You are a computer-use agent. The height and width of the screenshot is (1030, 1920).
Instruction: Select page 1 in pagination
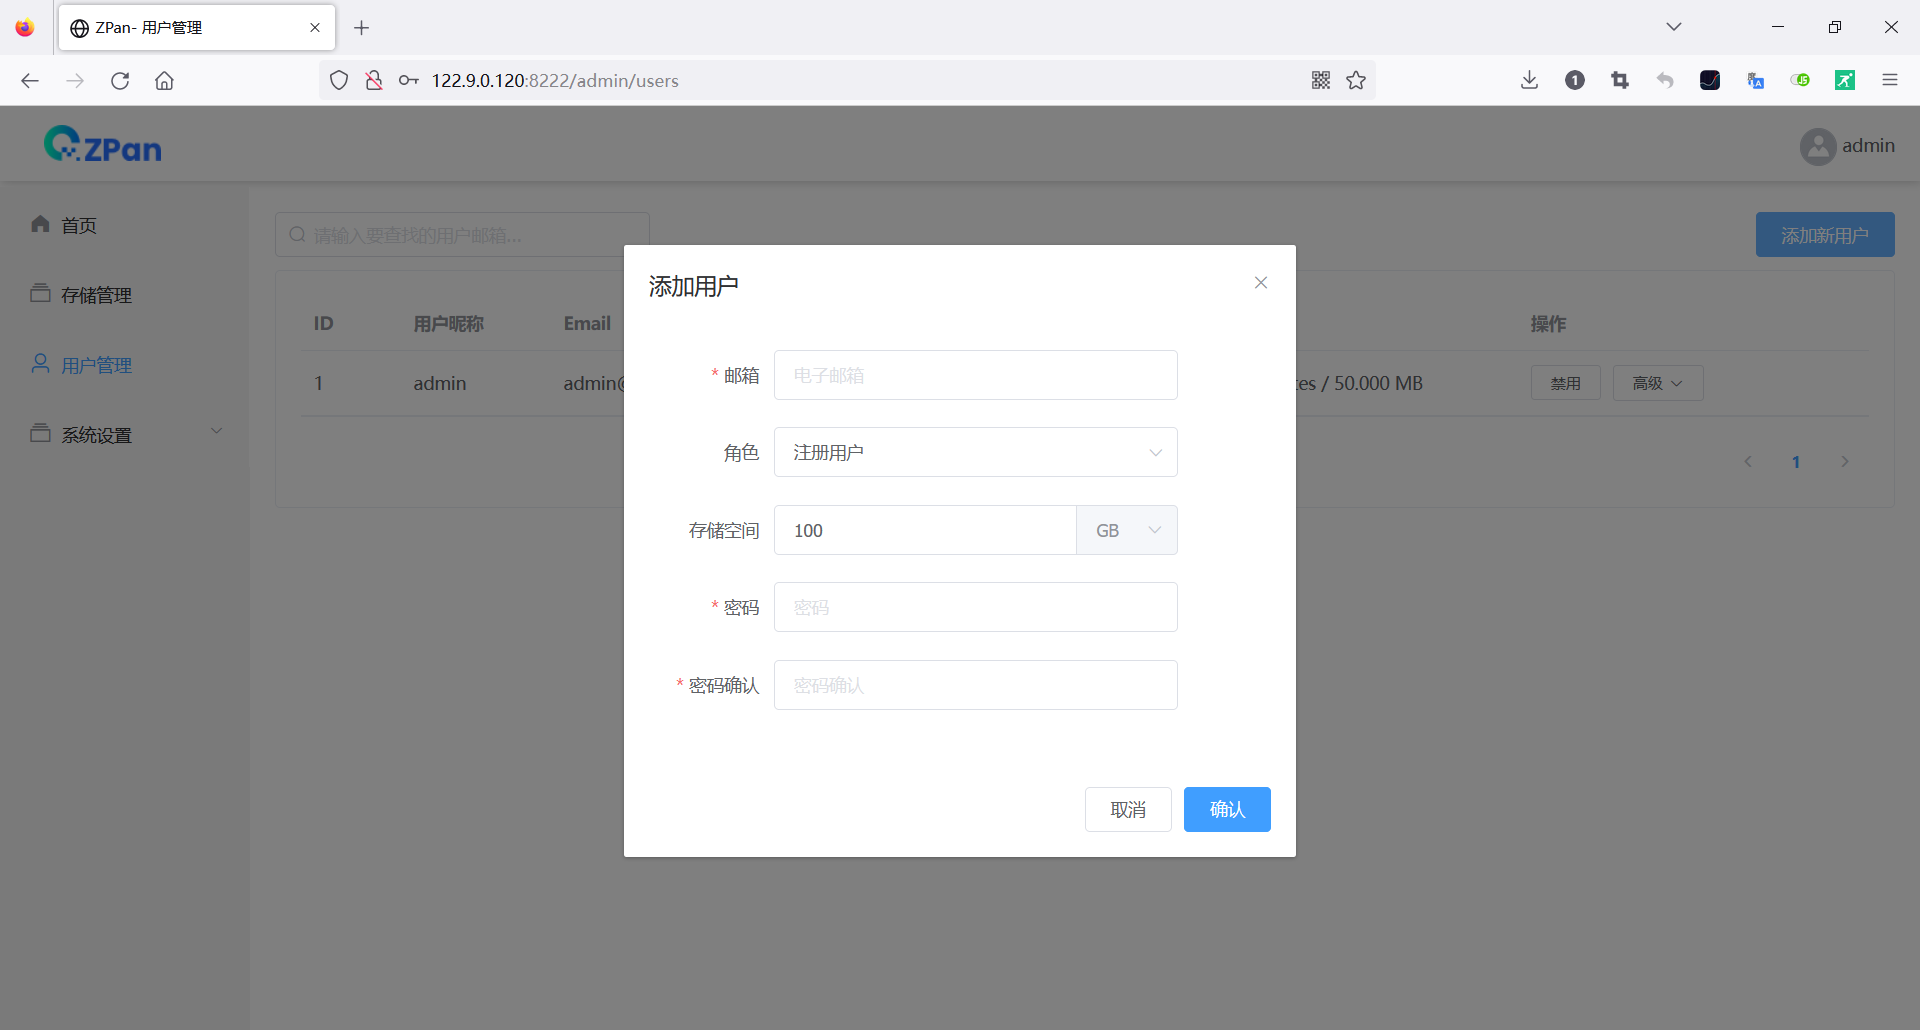pyautogui.click(x=1796, y=461)
